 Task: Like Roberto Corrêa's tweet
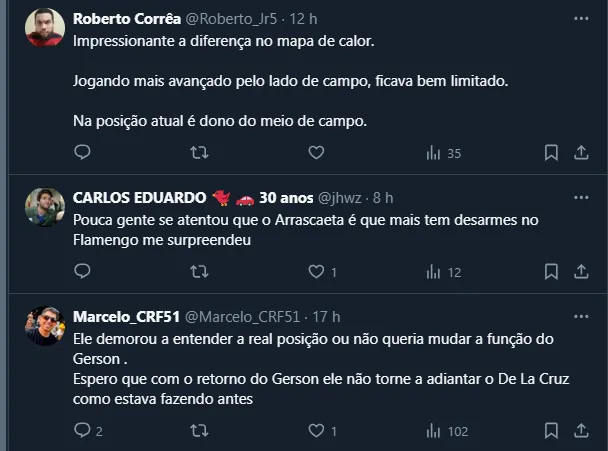316,153
